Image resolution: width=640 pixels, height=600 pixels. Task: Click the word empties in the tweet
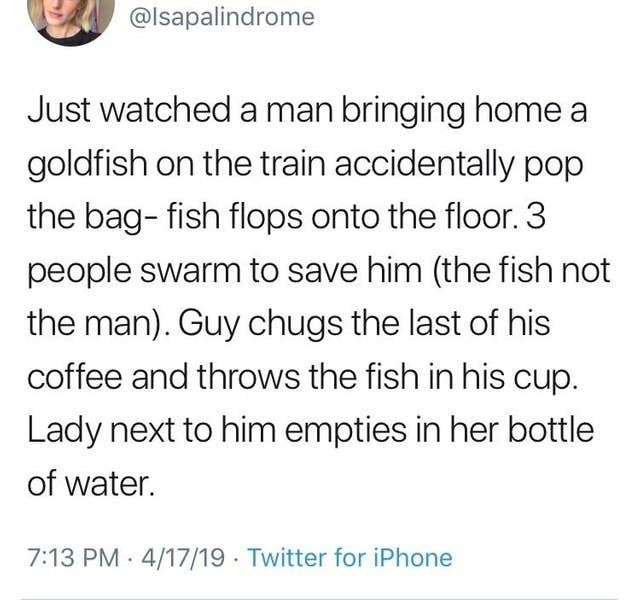(346, 431)
